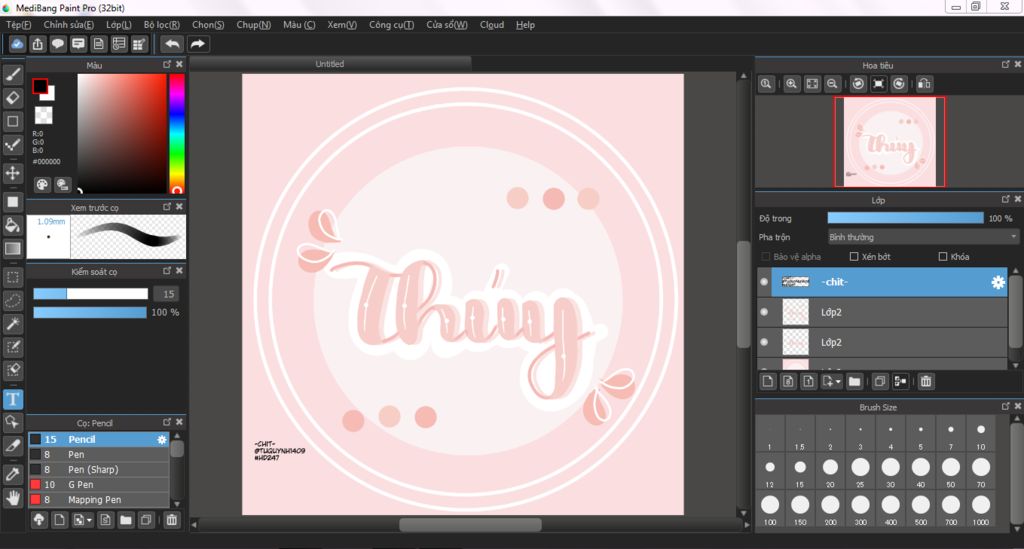
Task: Toggle visibility of first Lớp2 layer
Action: pos(764,312)
